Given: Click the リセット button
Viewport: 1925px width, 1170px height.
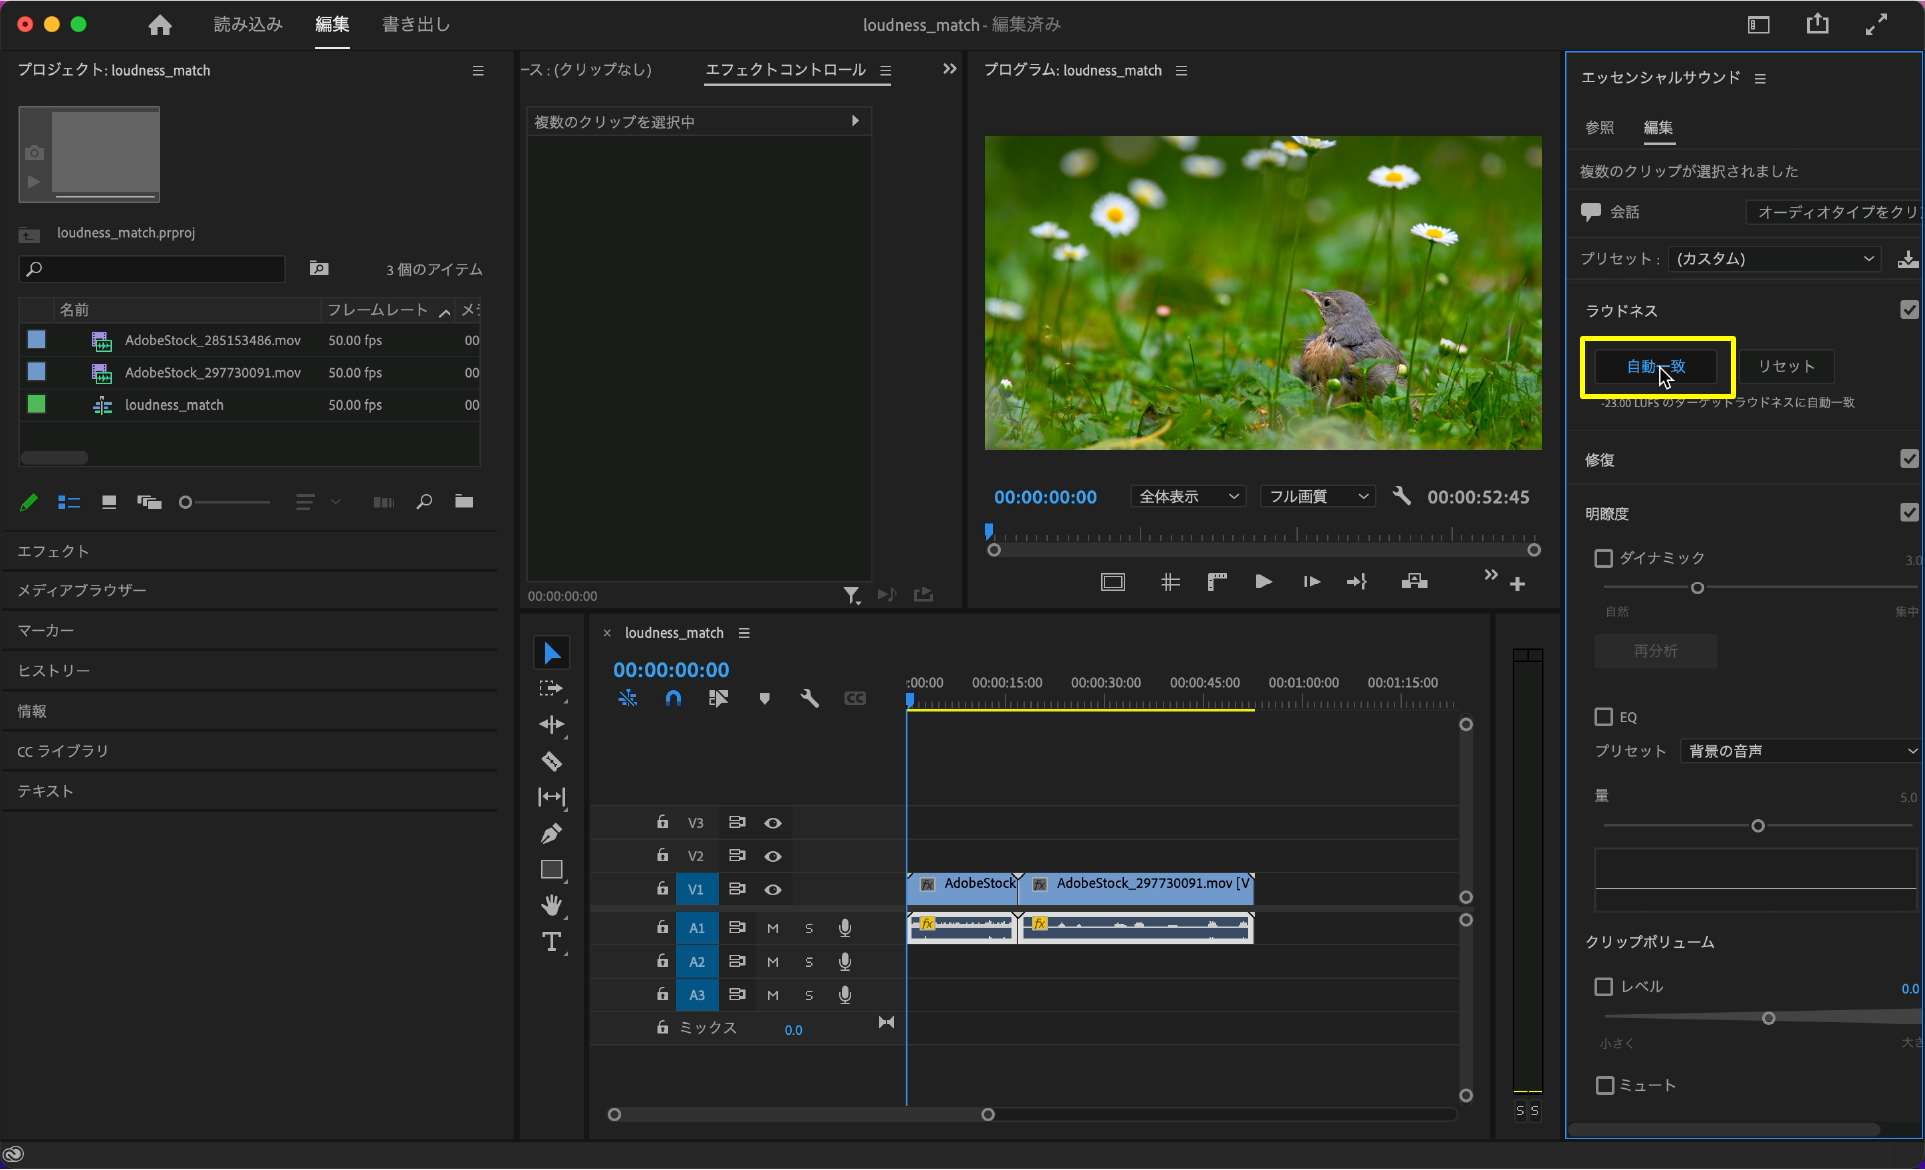Looking at the screenshot, I should 1786,367.
